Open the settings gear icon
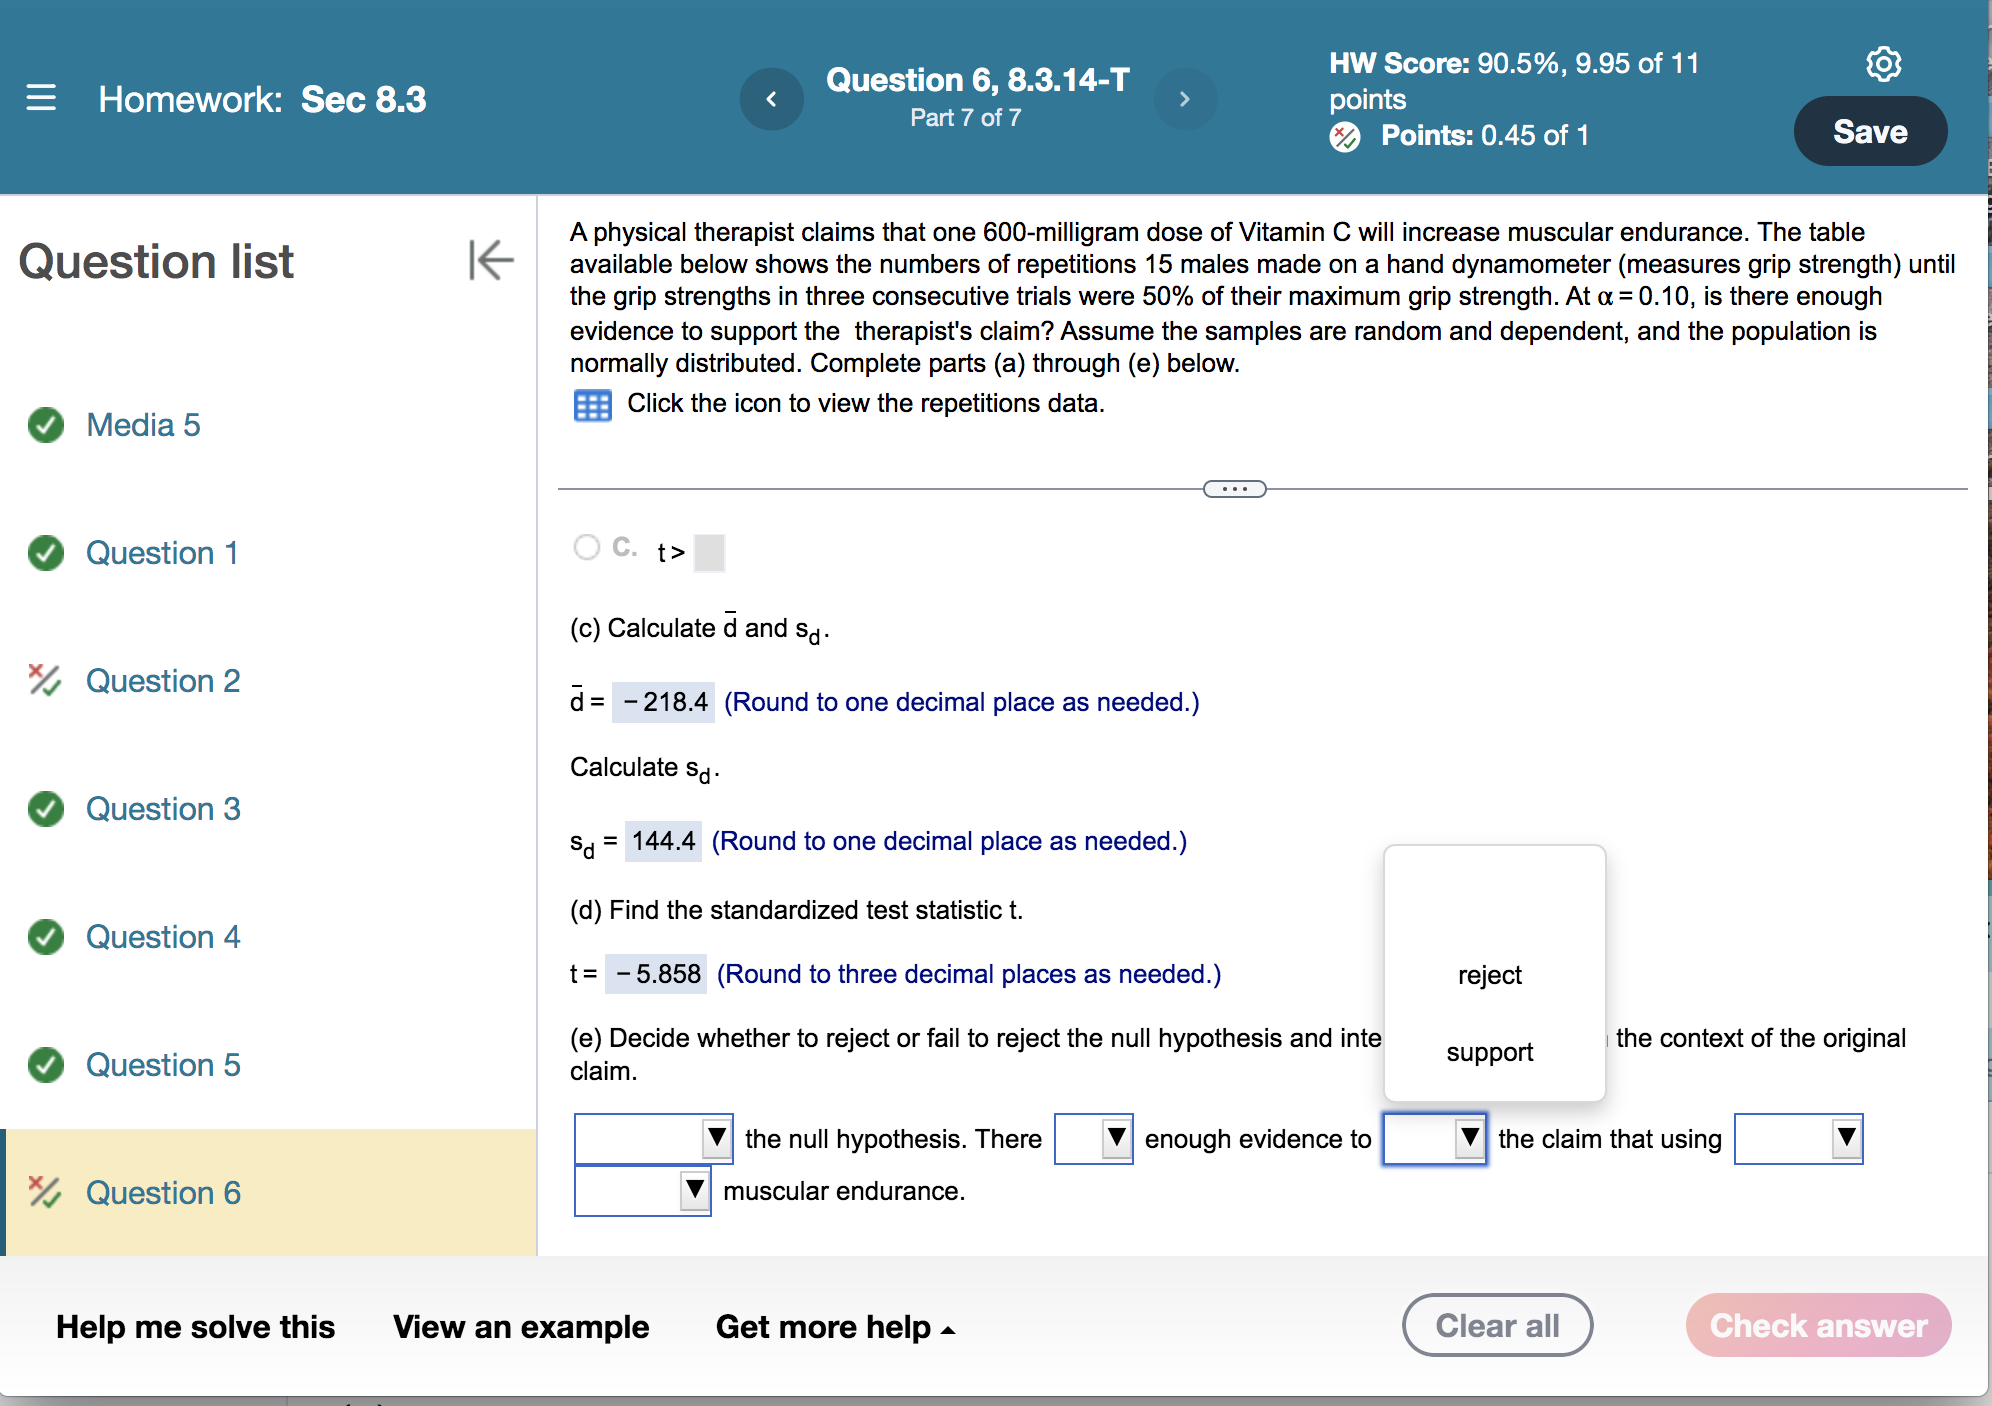 point(1883,64)
